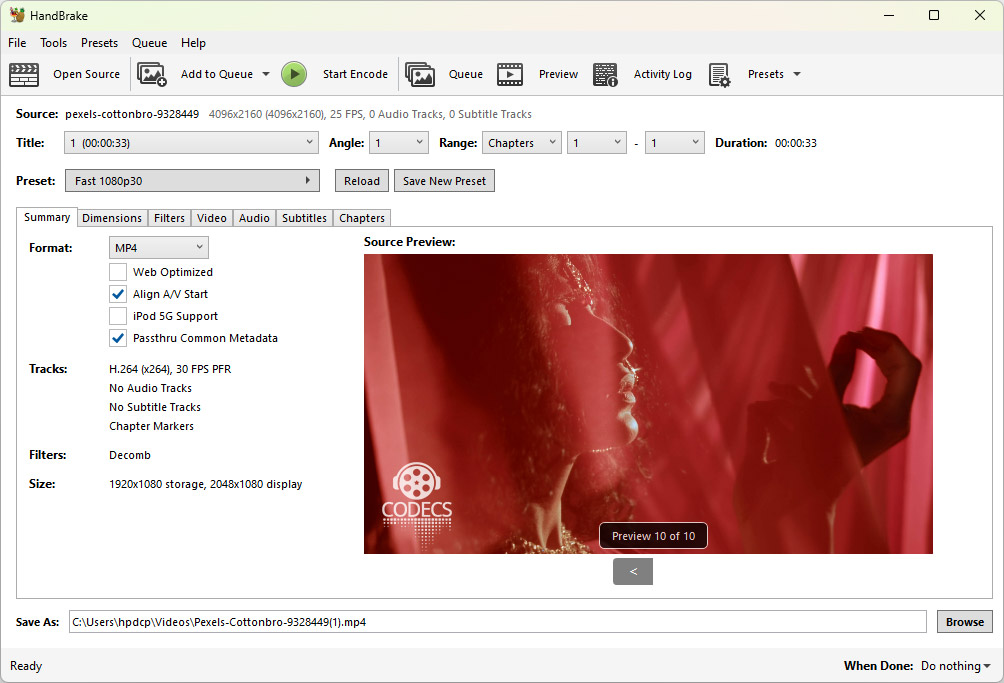1004x683 pixels.
Task: Open the Range Chapters dropdown
Action: click(522, 143)
